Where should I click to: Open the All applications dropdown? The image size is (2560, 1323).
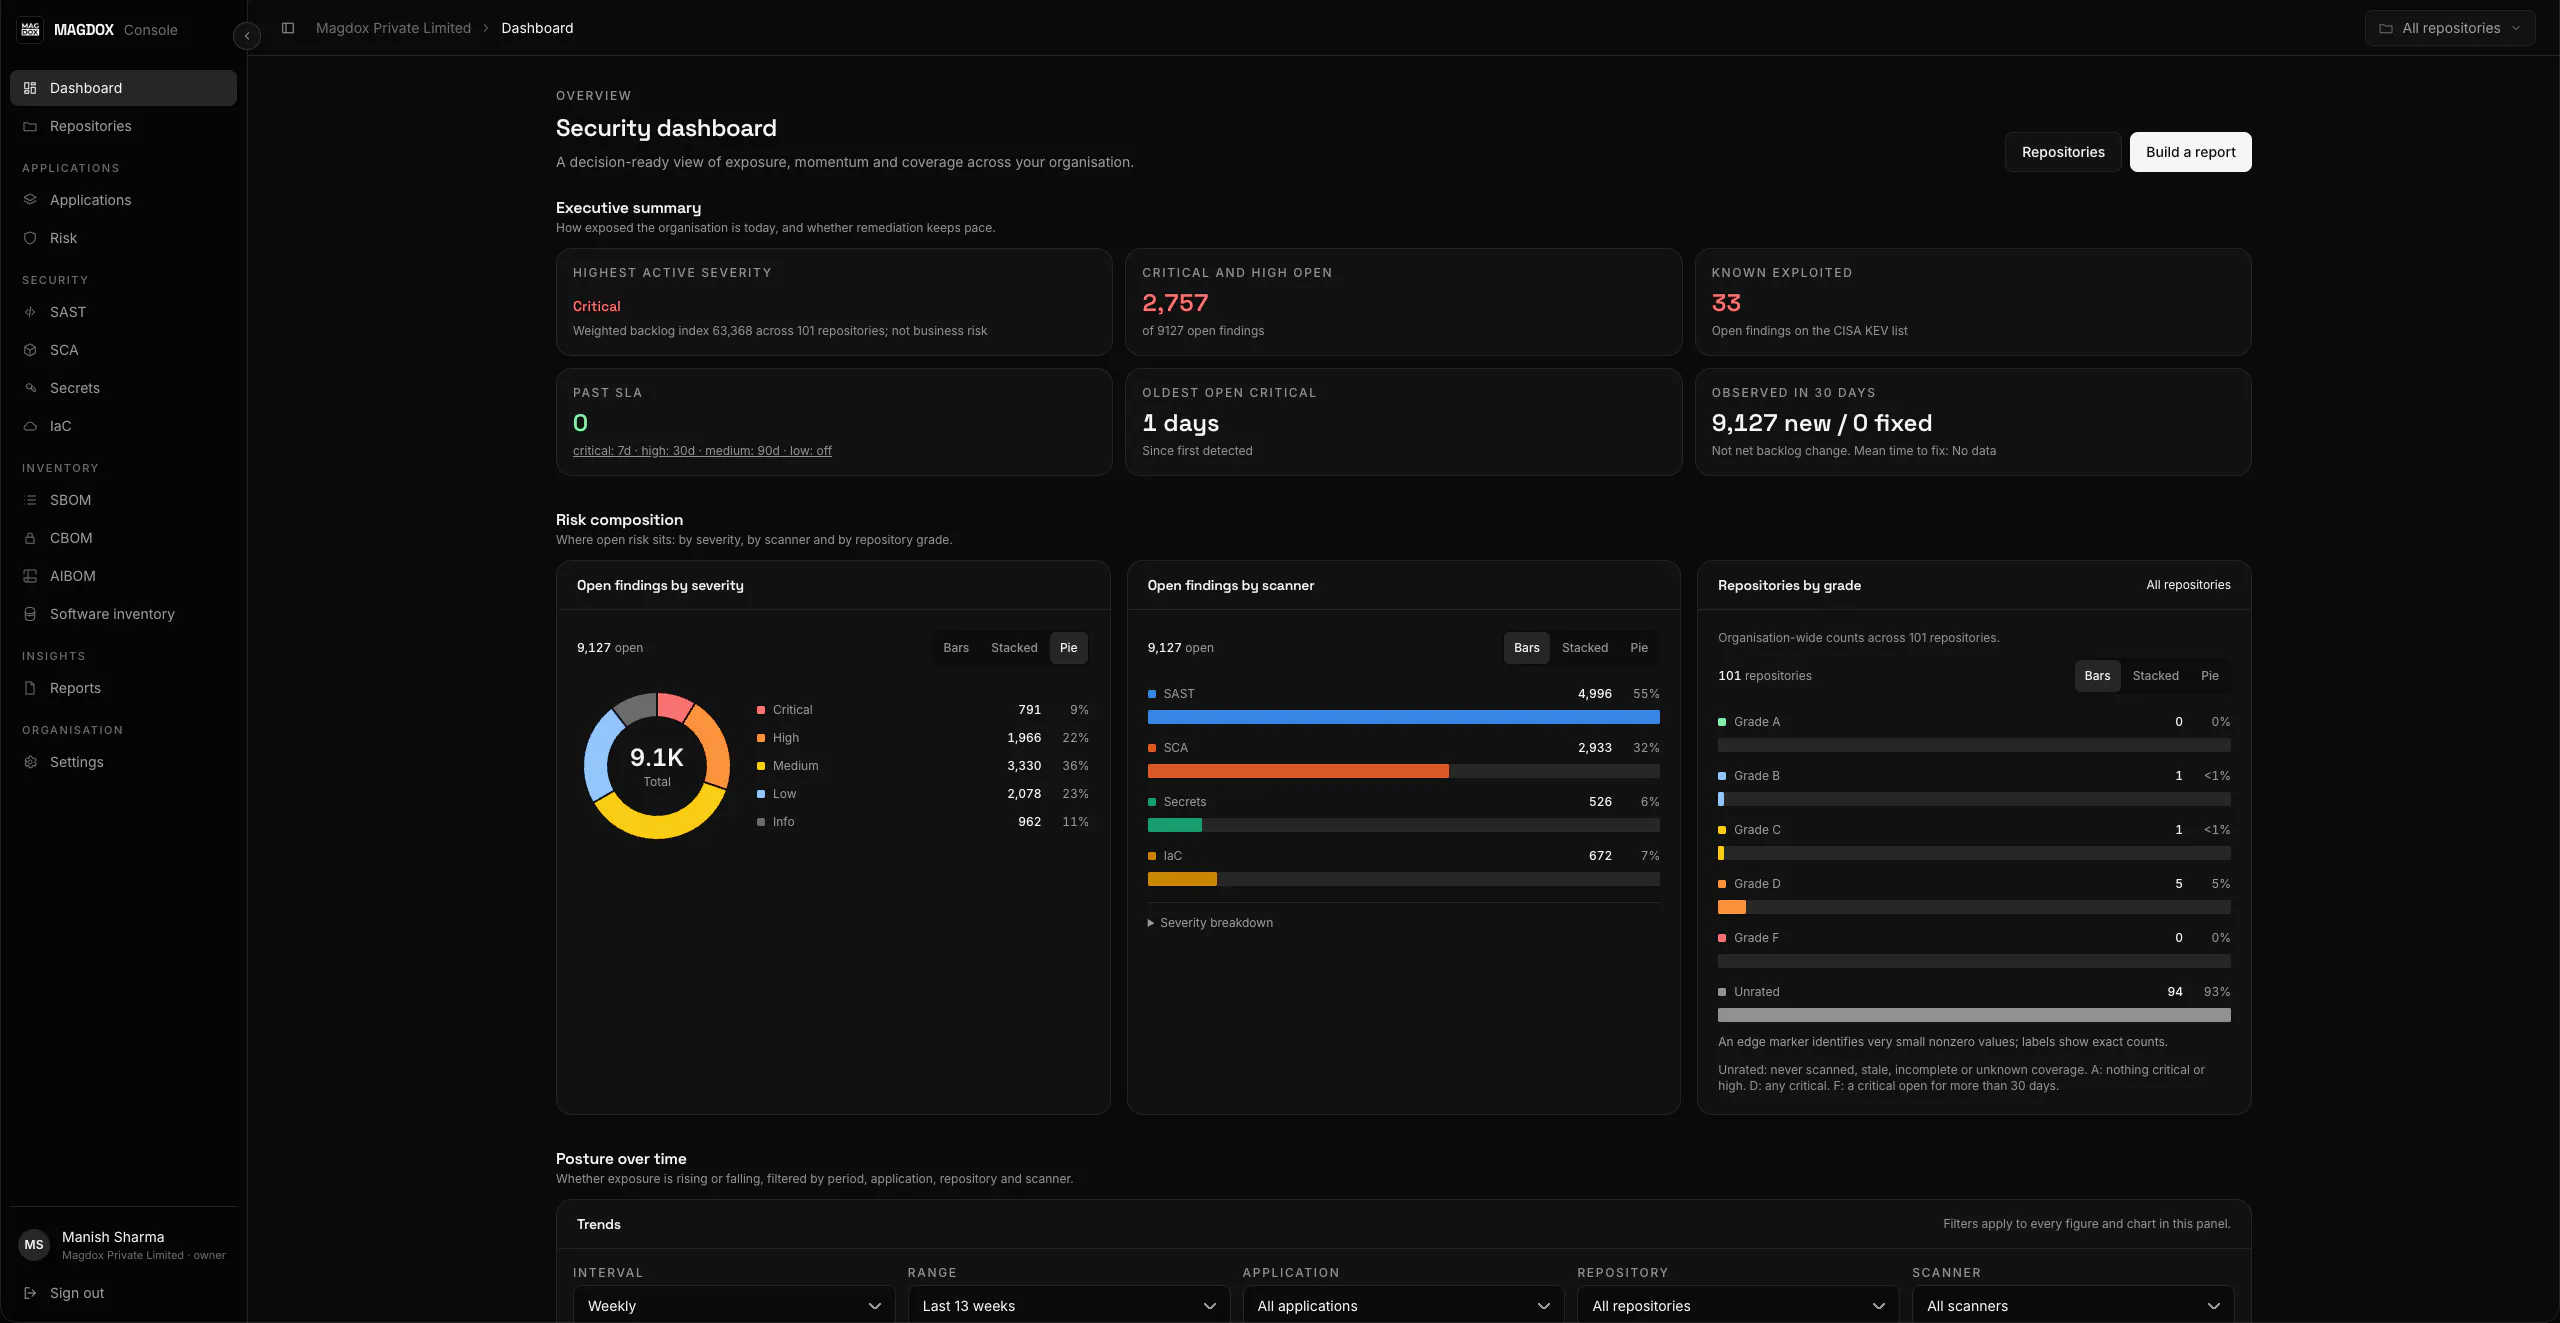point(1404,1306)
